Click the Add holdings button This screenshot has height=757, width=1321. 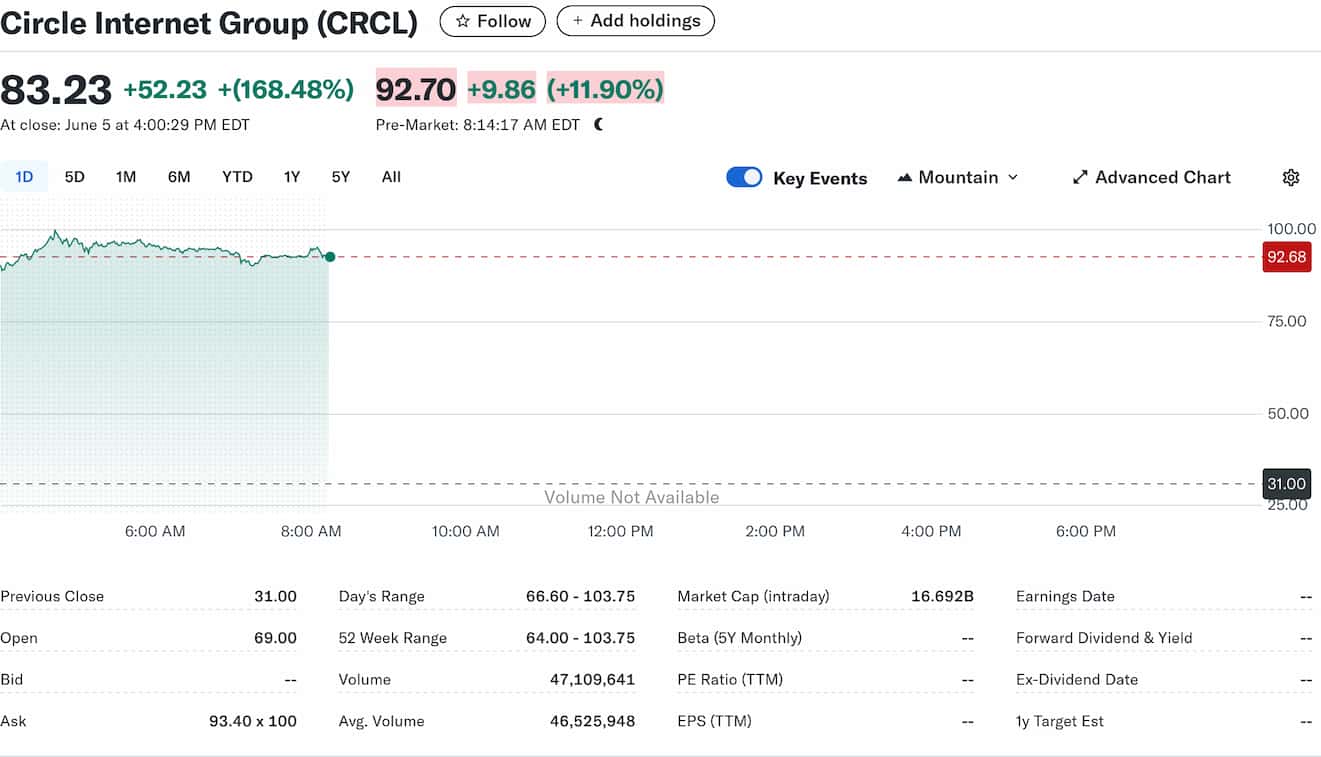click(635, 21)
